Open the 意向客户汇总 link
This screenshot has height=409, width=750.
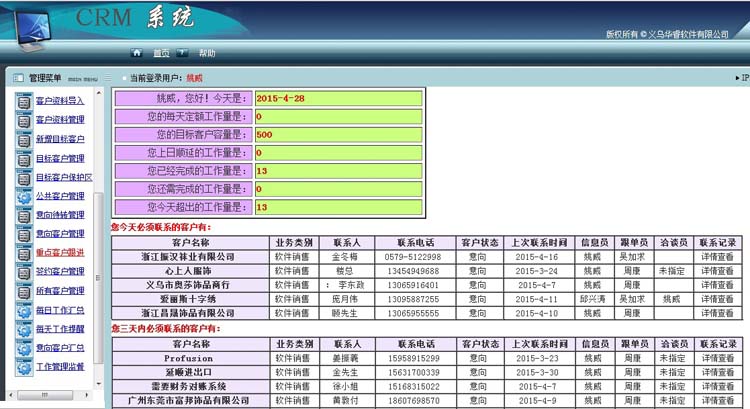click(x=60, y=348)
